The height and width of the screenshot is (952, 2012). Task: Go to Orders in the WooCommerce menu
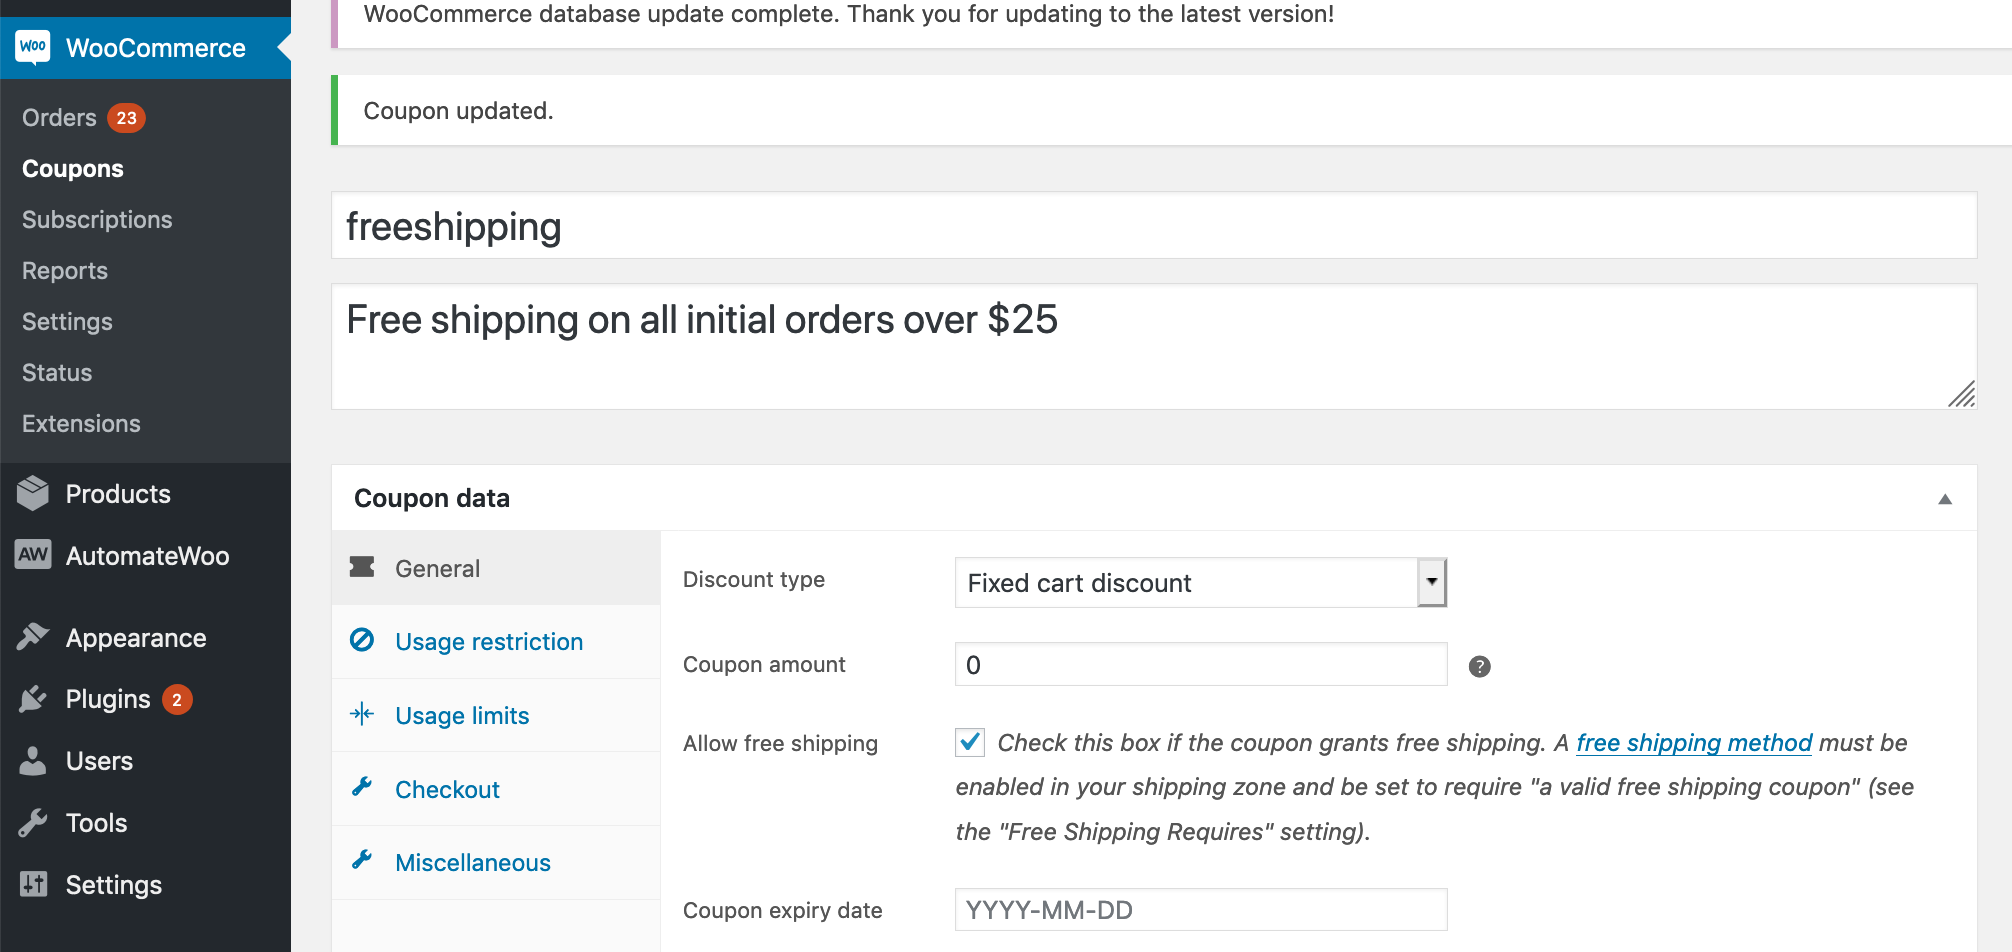[x=59, y=118]
